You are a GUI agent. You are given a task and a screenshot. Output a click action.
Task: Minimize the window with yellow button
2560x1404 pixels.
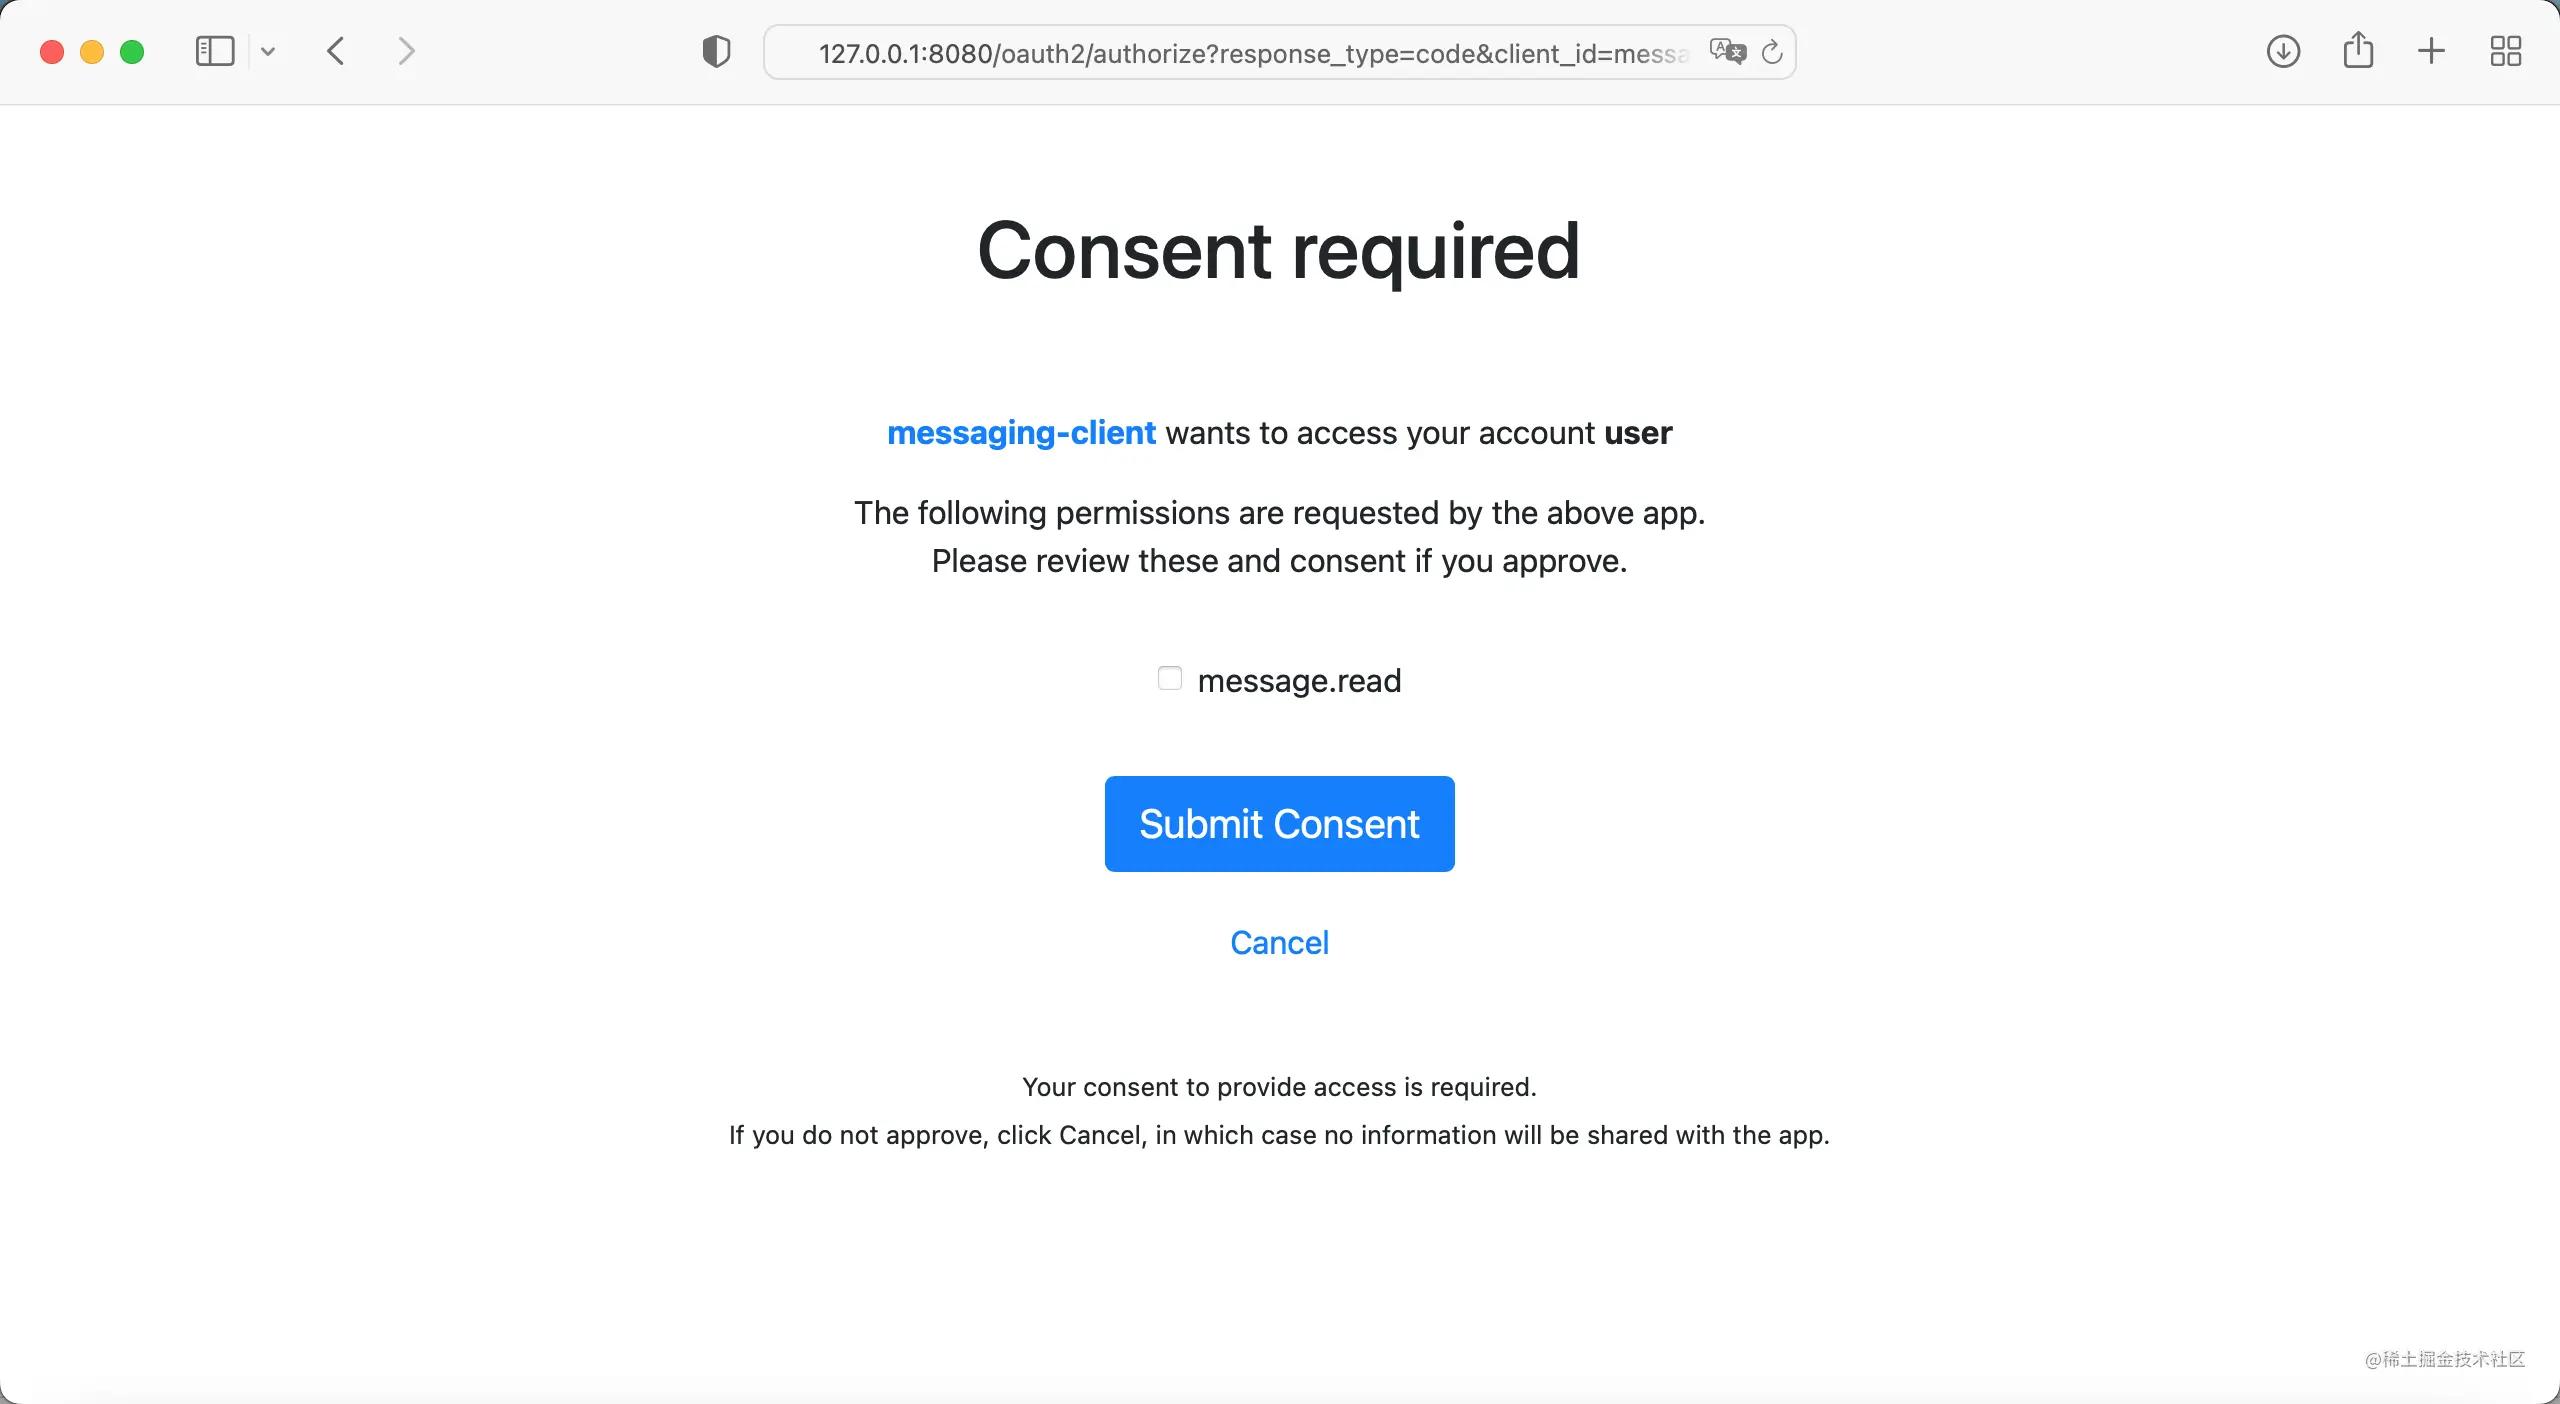tap(92, 52)
